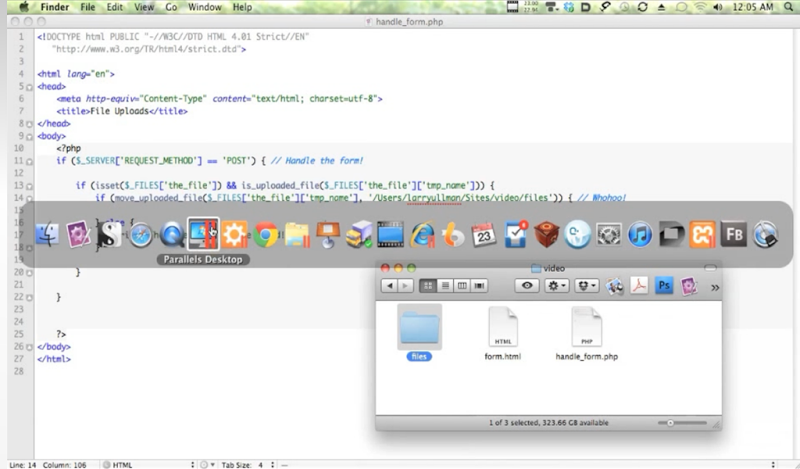Click the Finder back navigation button

(389, 286)
